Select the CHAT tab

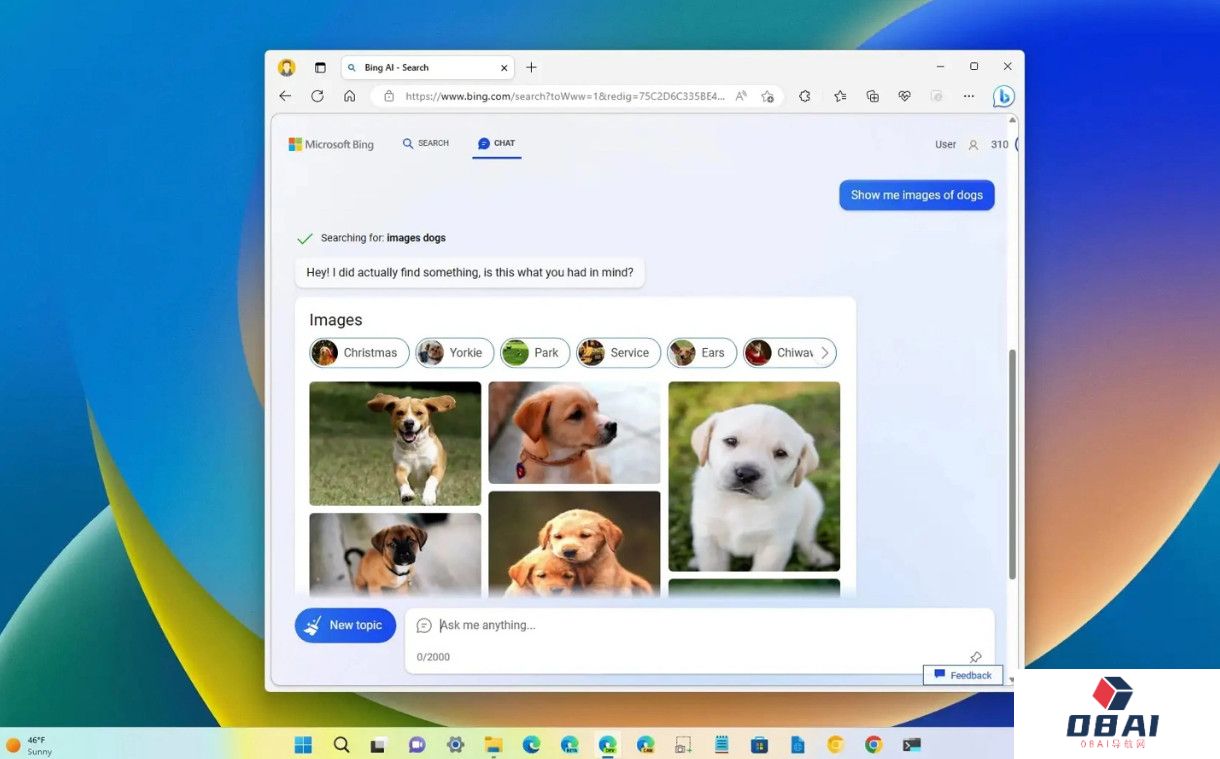point(497,144)
